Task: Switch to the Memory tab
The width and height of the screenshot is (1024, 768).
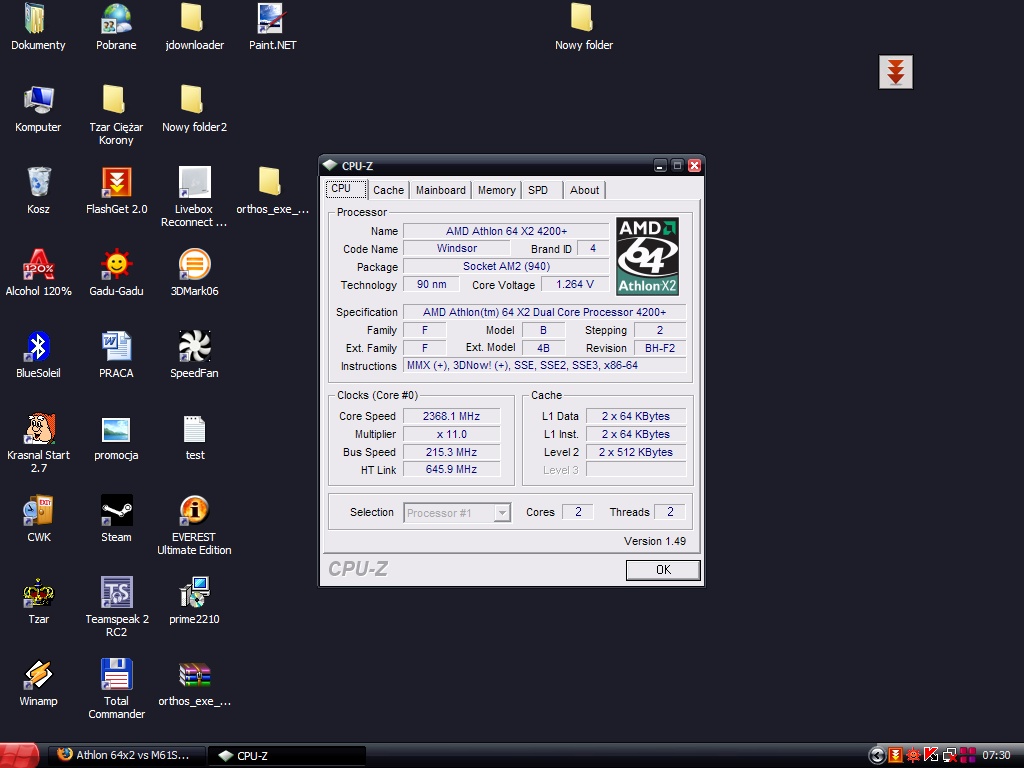Action: tap(496, 190)
